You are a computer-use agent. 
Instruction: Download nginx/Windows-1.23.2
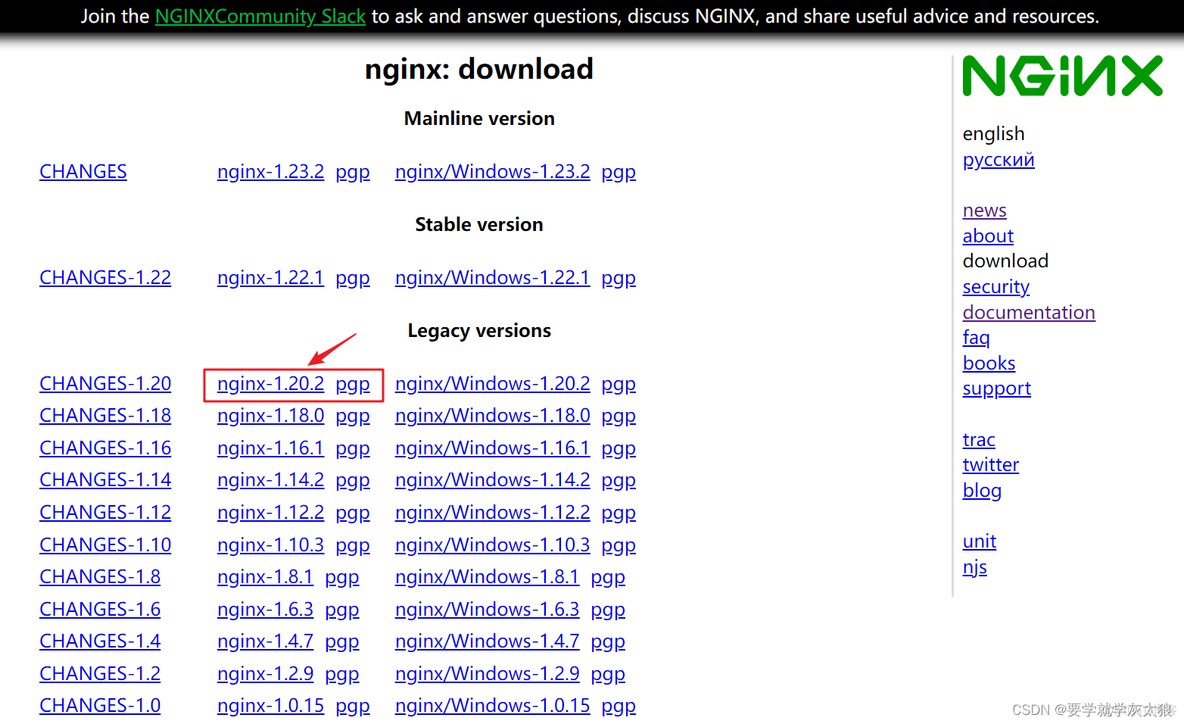coord(492,171)
